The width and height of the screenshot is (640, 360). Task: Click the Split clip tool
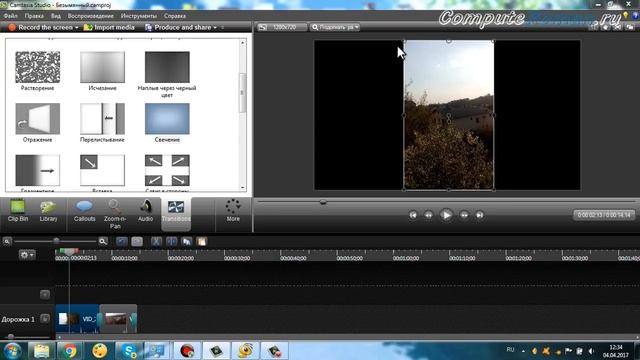click(x=171, y=242)
